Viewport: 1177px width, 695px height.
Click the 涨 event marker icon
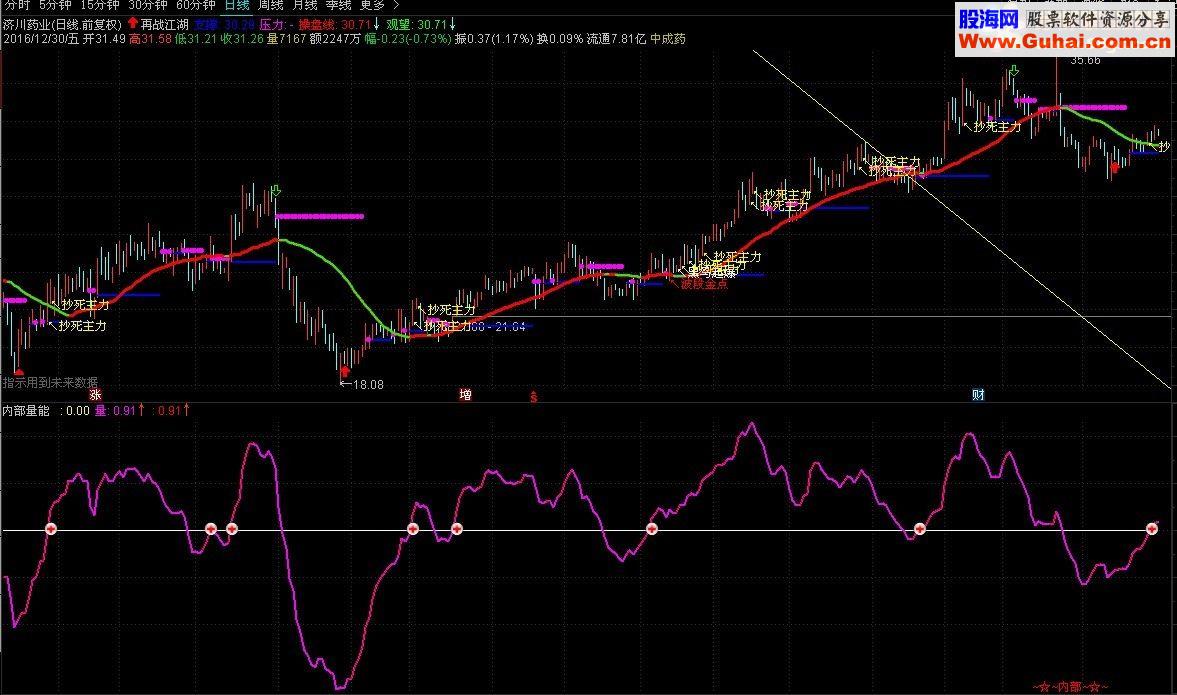click(95, 395)
